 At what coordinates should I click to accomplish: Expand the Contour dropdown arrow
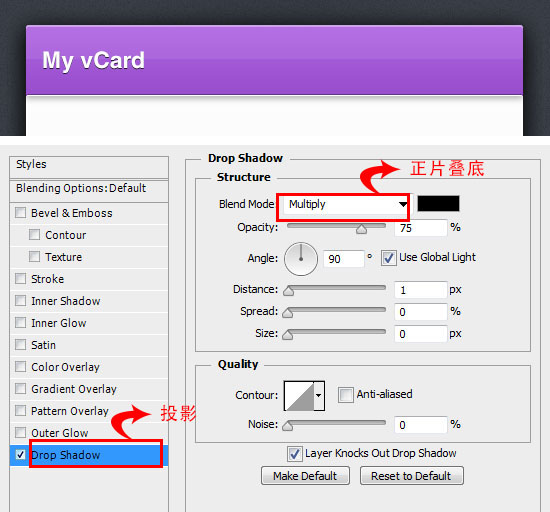click(x=319, y=396)
